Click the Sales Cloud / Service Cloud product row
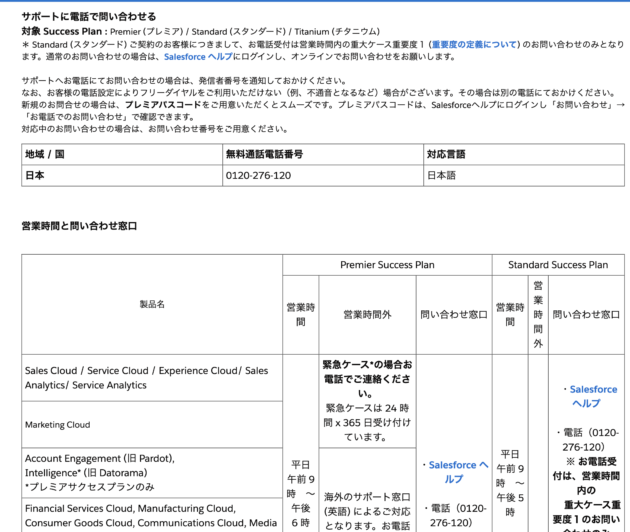630x532 pixels. pos(152,378)
